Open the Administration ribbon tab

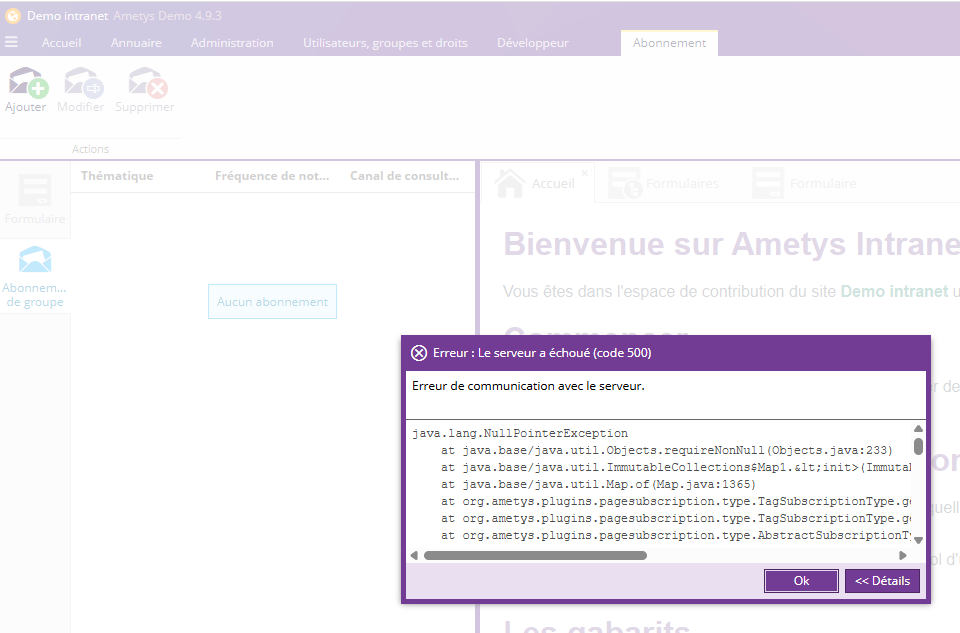coord(232,43)
